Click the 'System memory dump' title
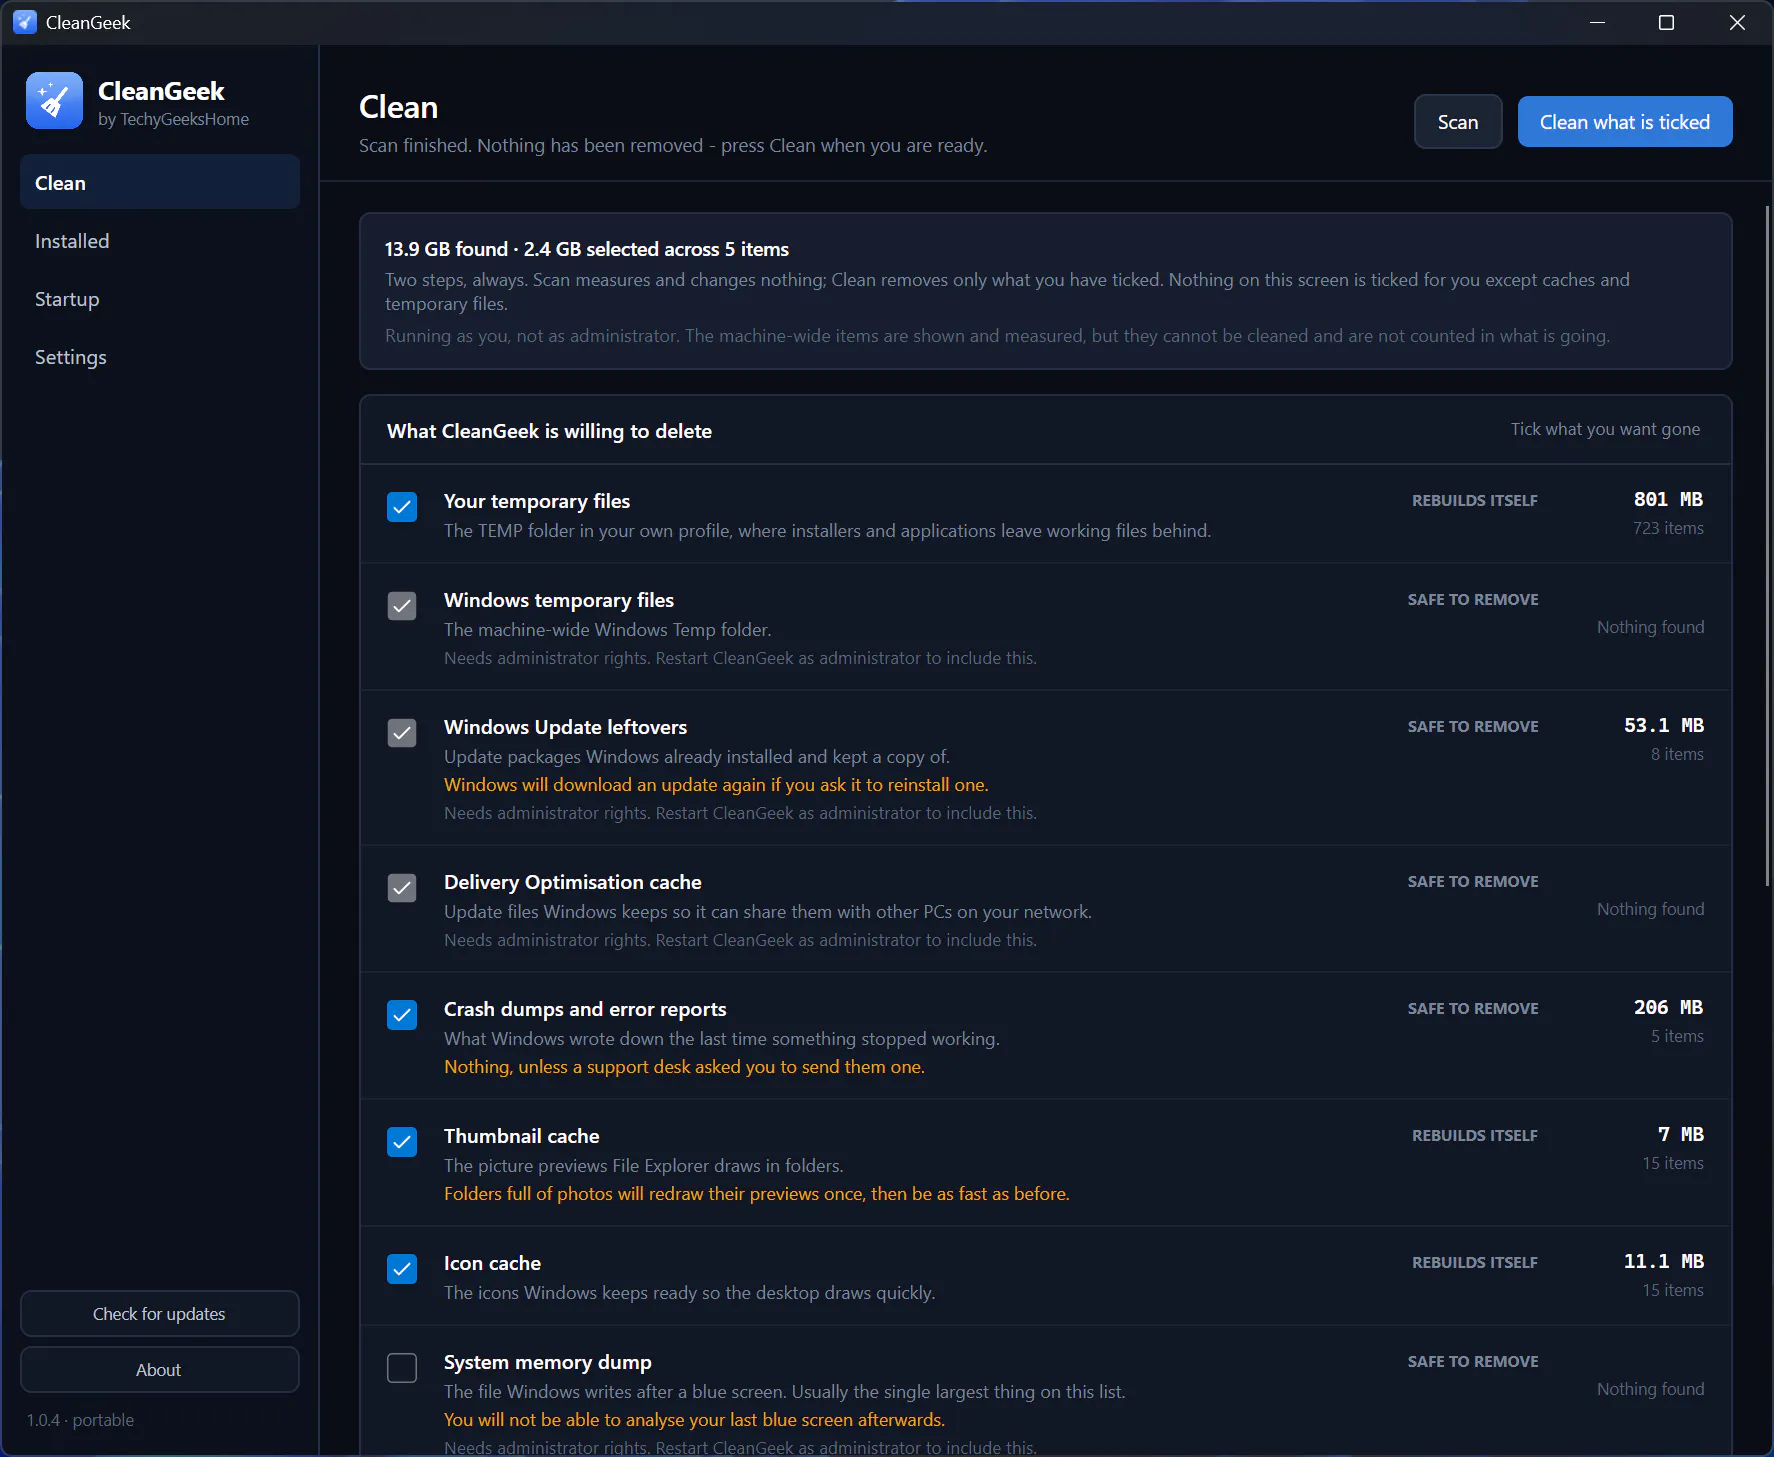The image size is (1774, 1457). 548,1362
